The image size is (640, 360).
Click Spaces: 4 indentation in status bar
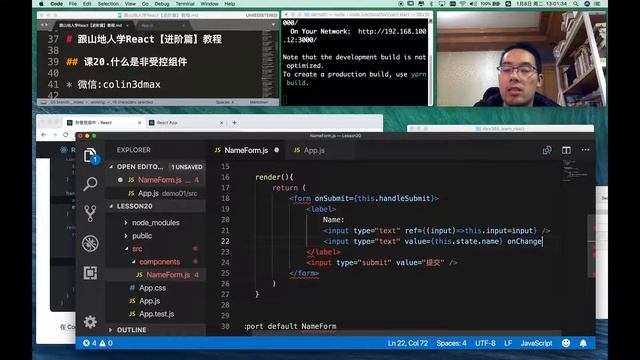coord(451,343)
